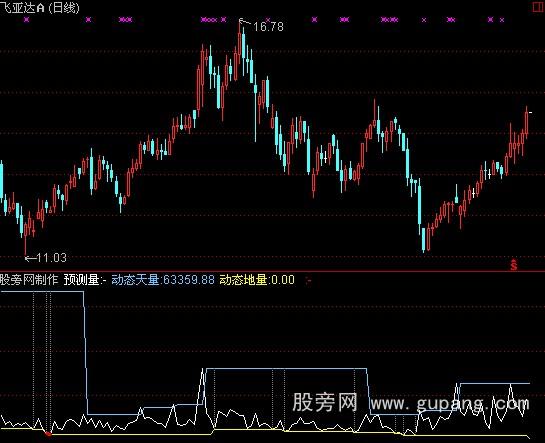Click the red dot marker in volume indicator
The width and height of the screenshot is (545, 443).
(48, 433)
